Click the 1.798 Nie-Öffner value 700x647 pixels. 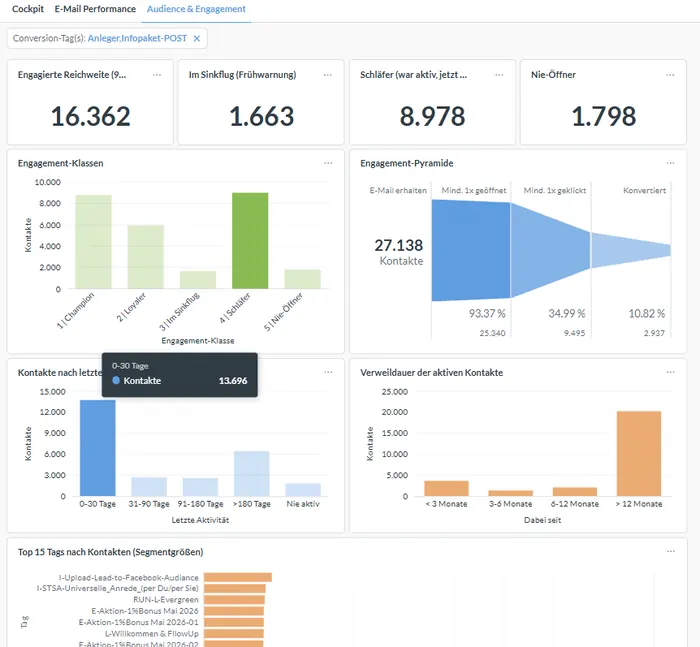click(x=604, y=116)
